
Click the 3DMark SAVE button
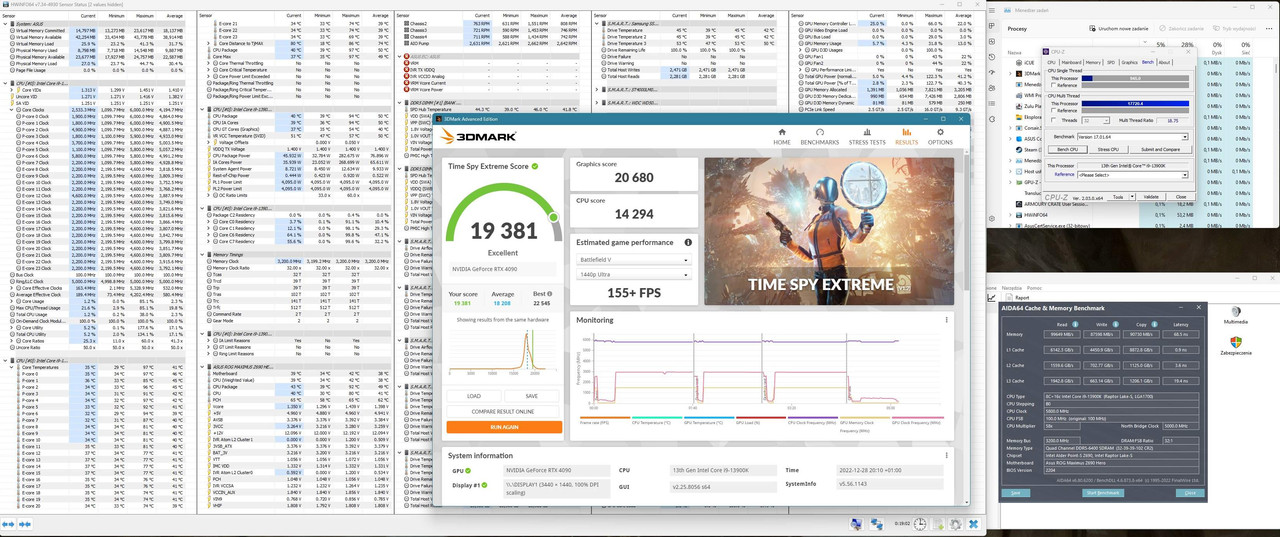[532, 396]
